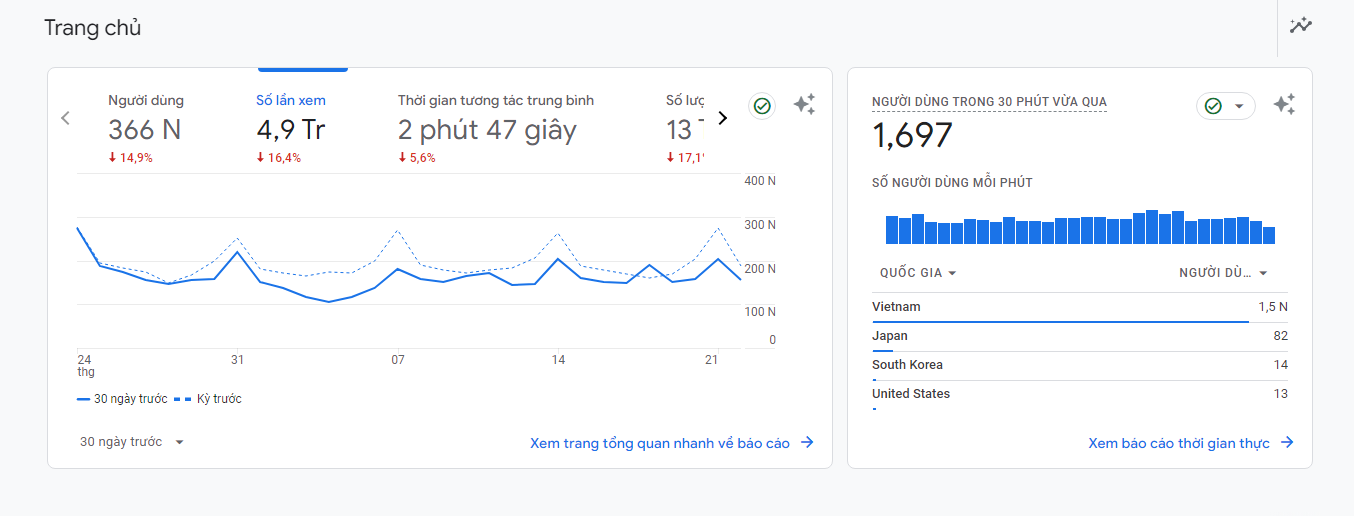This screenshot has height=516, width=1354.
Task: Click the Vietnam row in the country table
Action: (x=1079, y=307)
